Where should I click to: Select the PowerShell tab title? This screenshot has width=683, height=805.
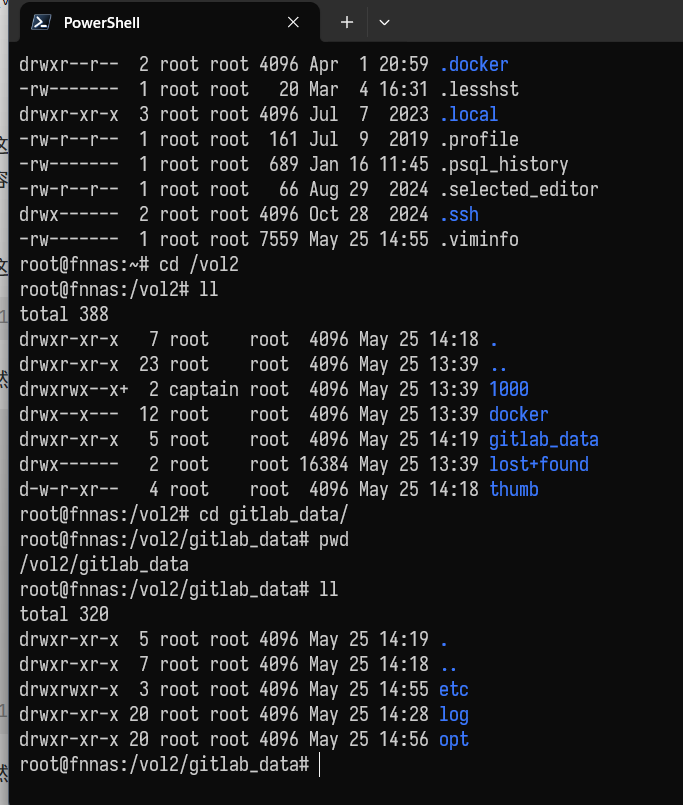[x=102, y=23]
